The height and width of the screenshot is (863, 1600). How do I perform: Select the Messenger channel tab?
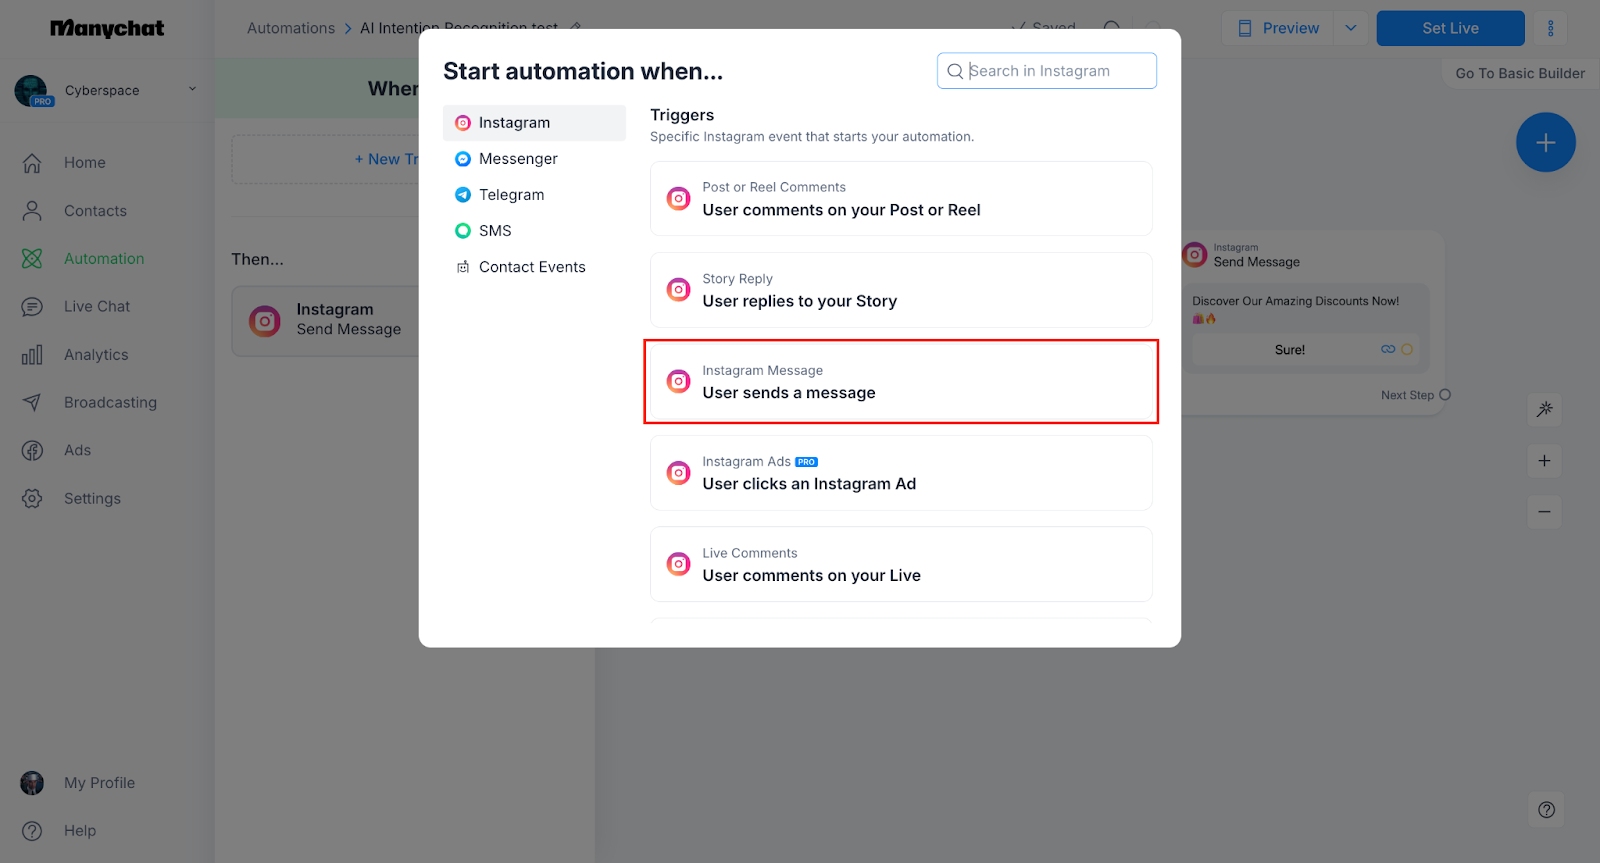518,159
